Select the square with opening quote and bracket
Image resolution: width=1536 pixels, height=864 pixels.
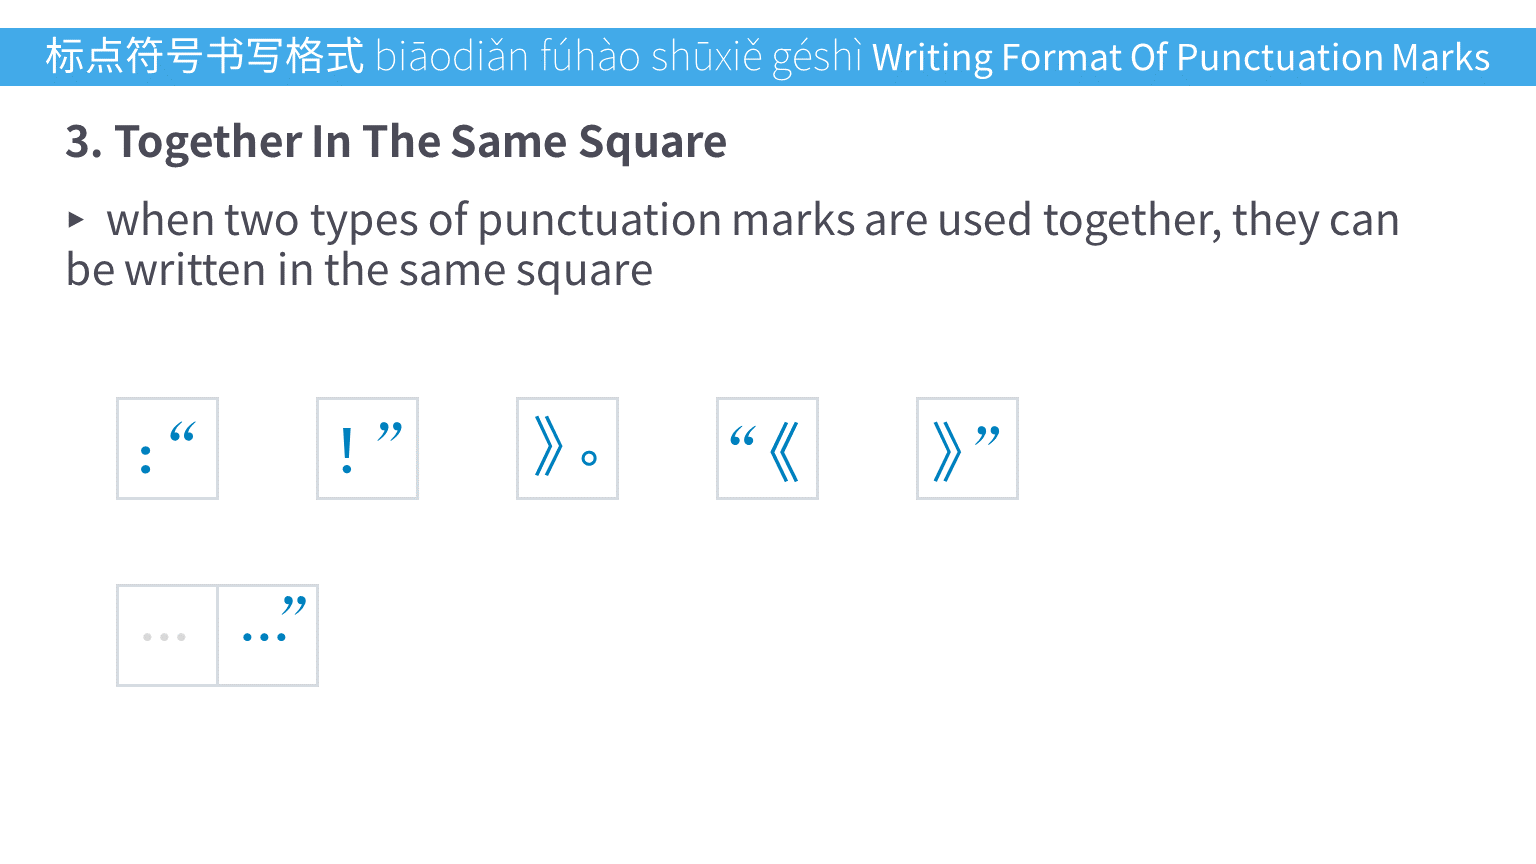coord(767,448)
